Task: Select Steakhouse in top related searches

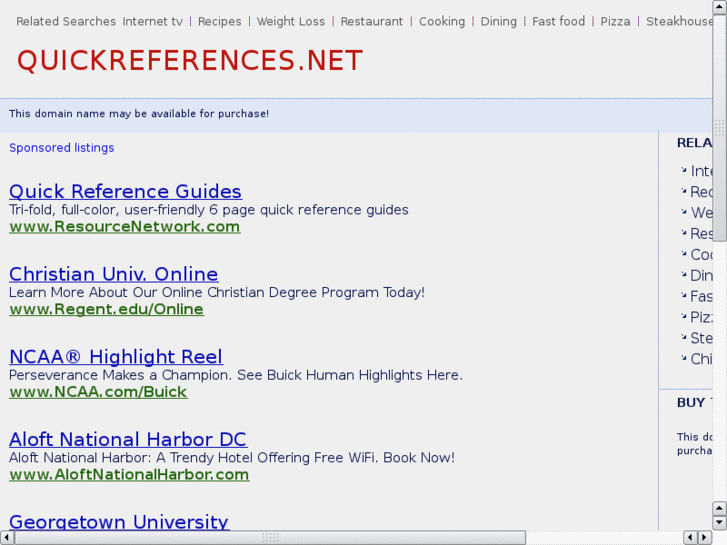Action: [x=679, y=21]
